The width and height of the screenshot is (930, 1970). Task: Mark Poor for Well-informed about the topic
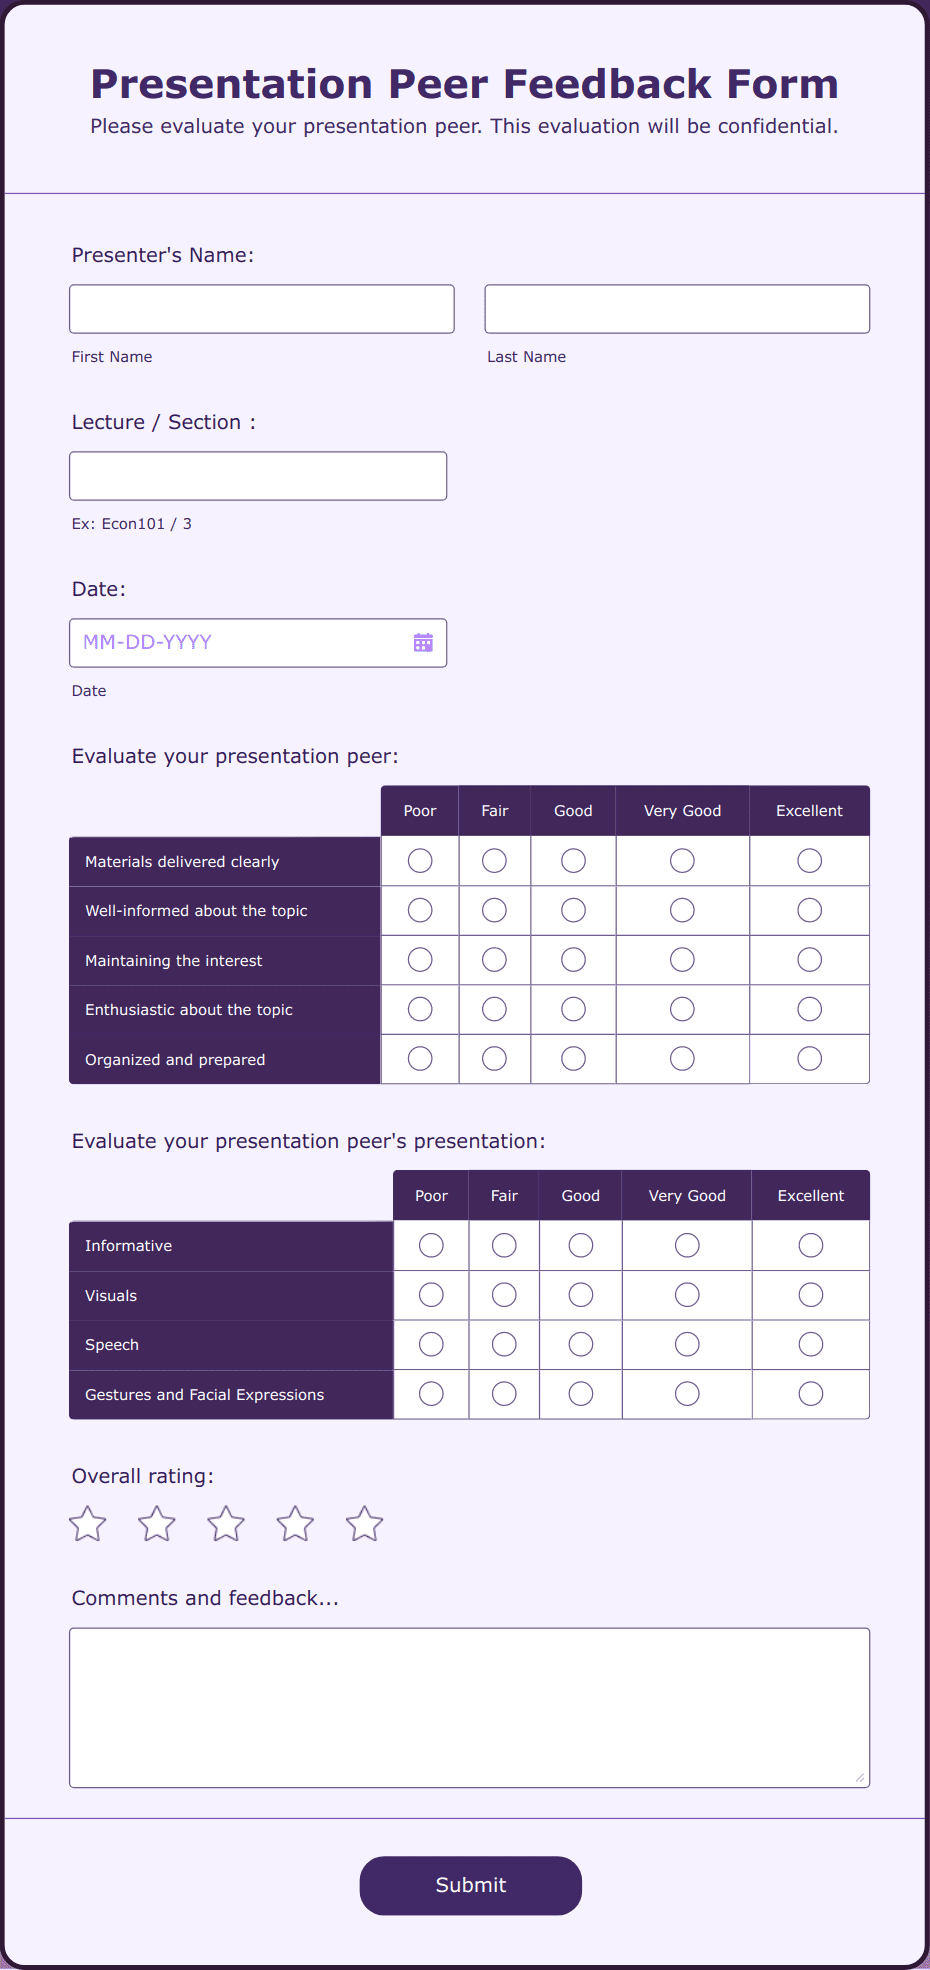(419, 910)
